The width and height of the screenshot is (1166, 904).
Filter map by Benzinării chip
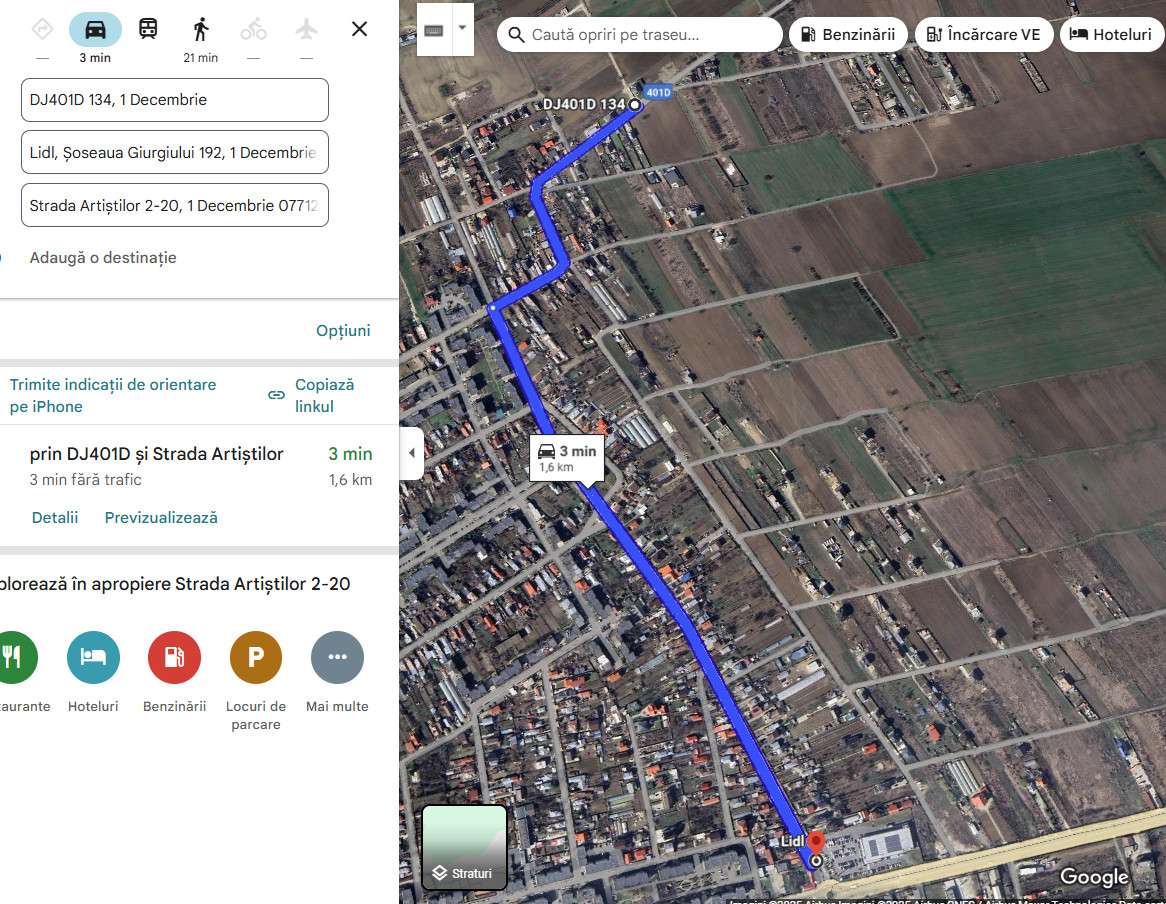coord(848,34)
